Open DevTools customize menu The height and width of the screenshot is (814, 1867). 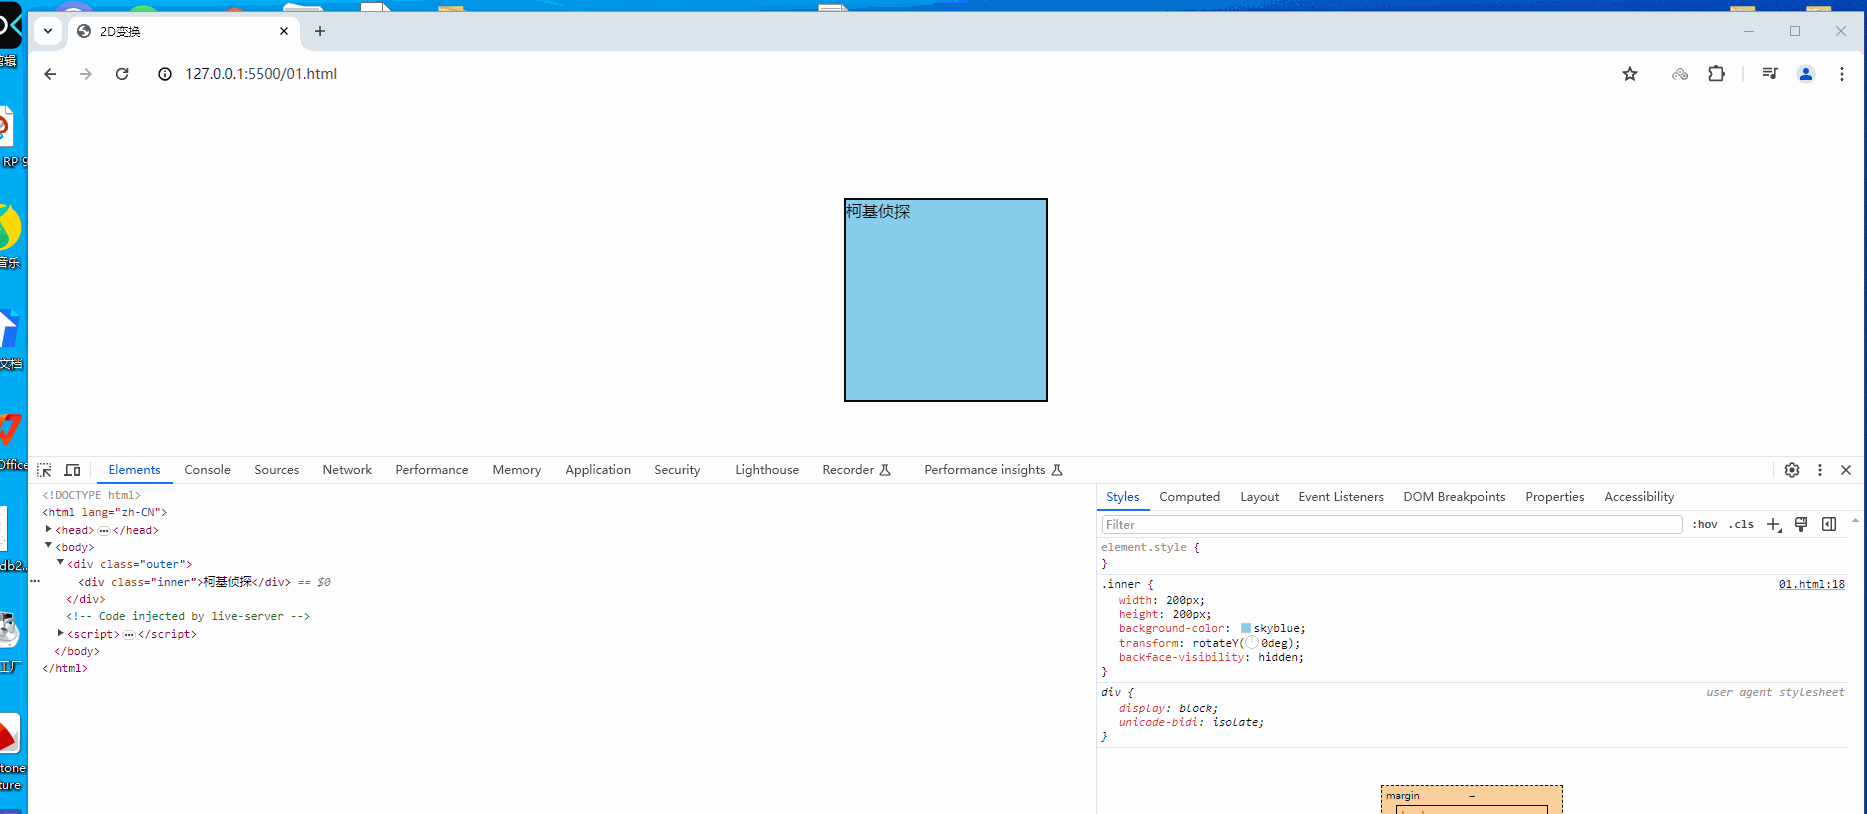(1820, 470)
